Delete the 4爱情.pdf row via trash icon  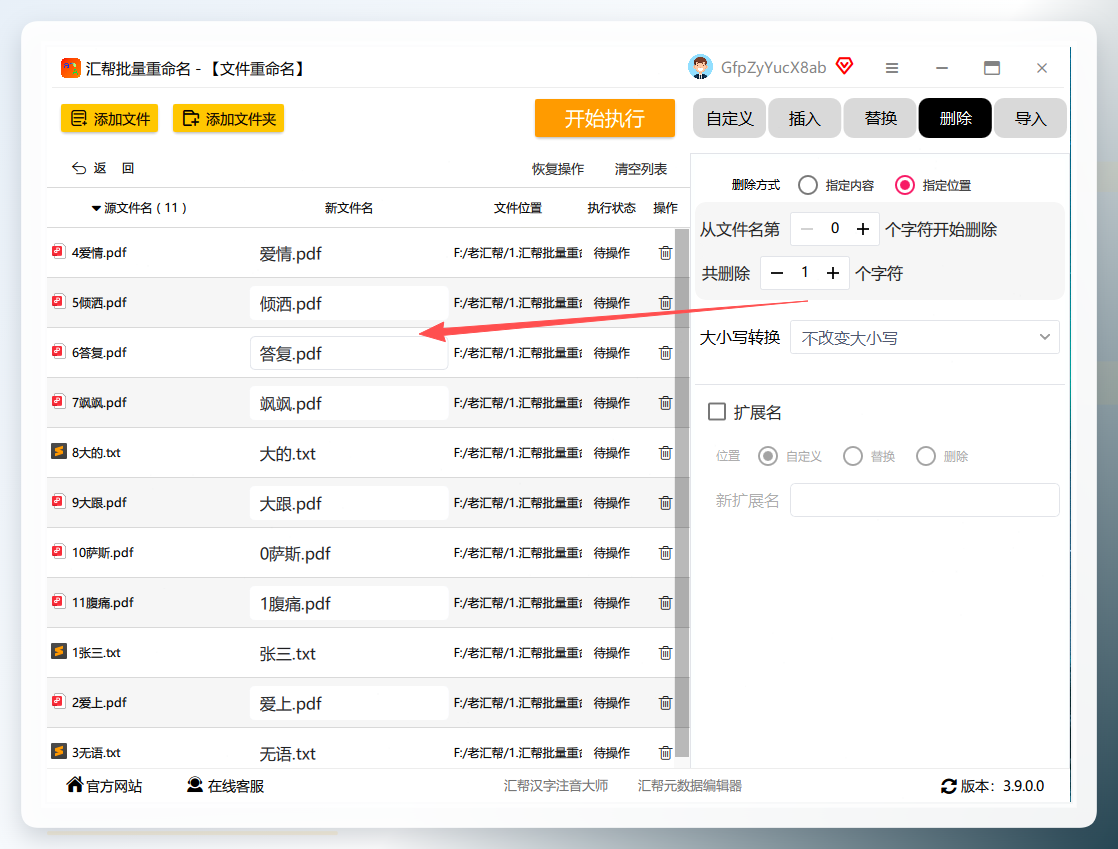coord(665,253)
